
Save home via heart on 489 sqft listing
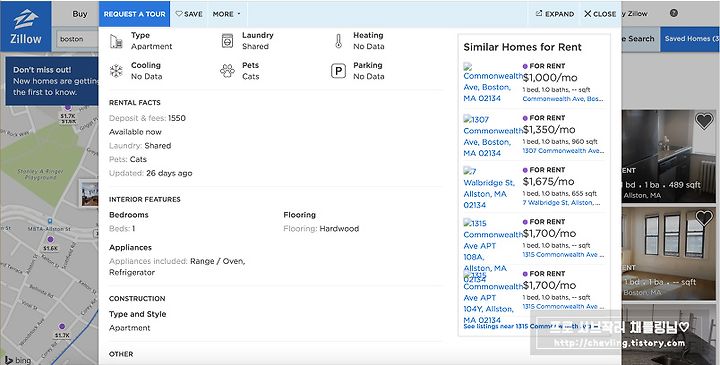[704, 121]
